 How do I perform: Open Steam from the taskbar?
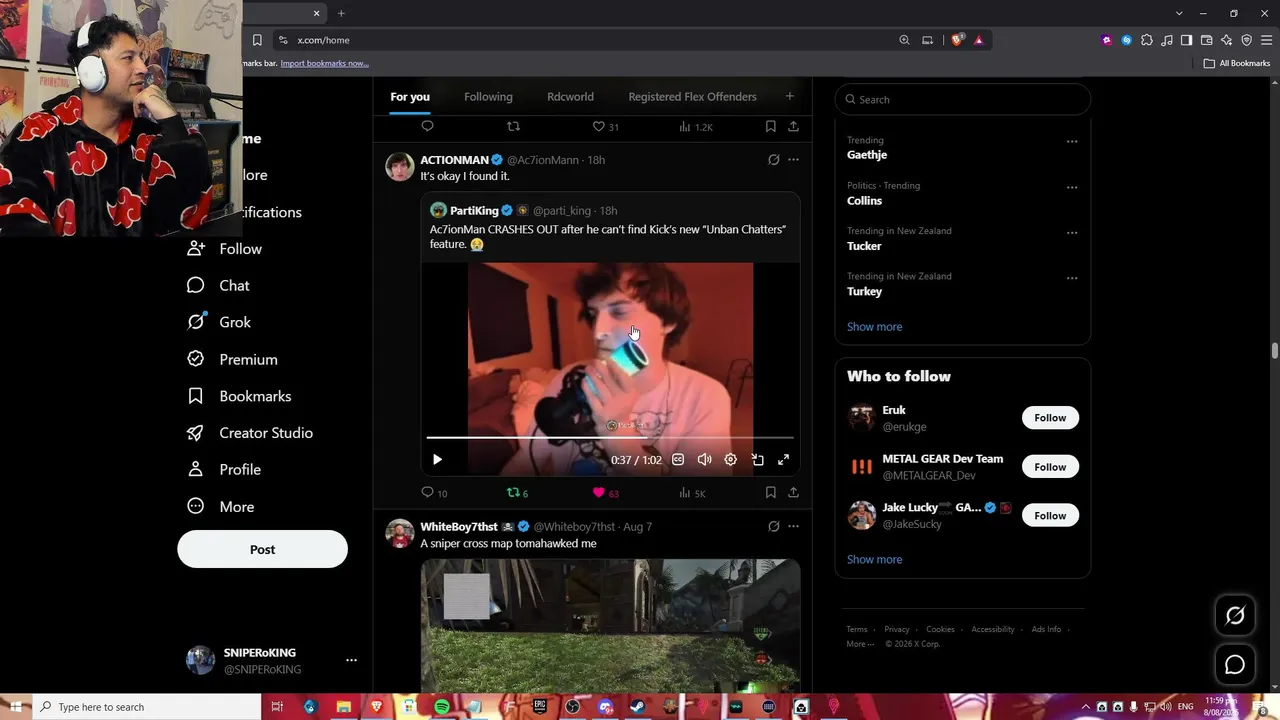click(637, 707)
